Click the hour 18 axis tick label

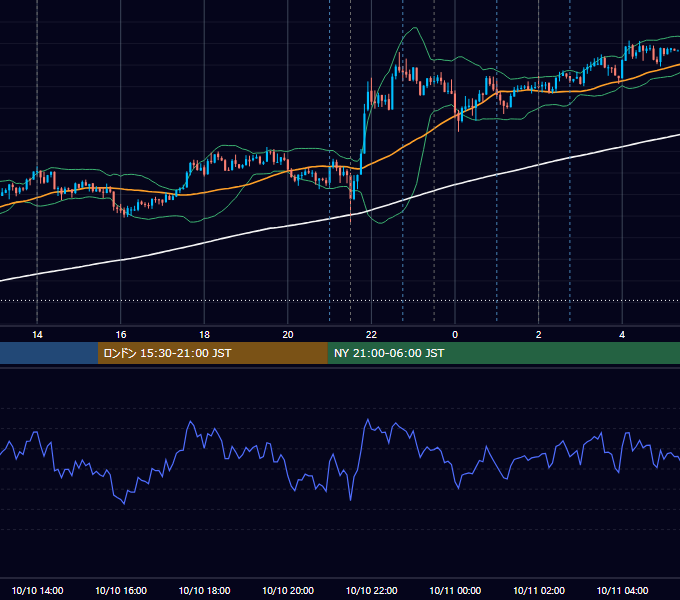coord(204,335)
